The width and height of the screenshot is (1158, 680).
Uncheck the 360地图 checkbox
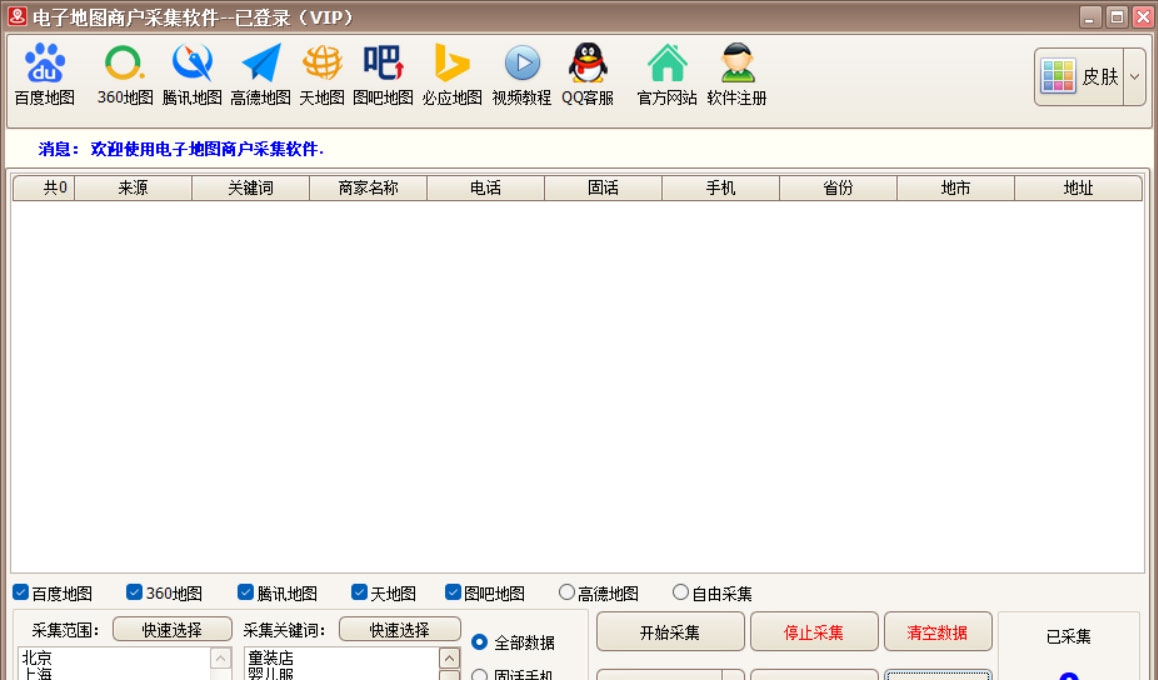pyautogui.click(x=134, y=592)
